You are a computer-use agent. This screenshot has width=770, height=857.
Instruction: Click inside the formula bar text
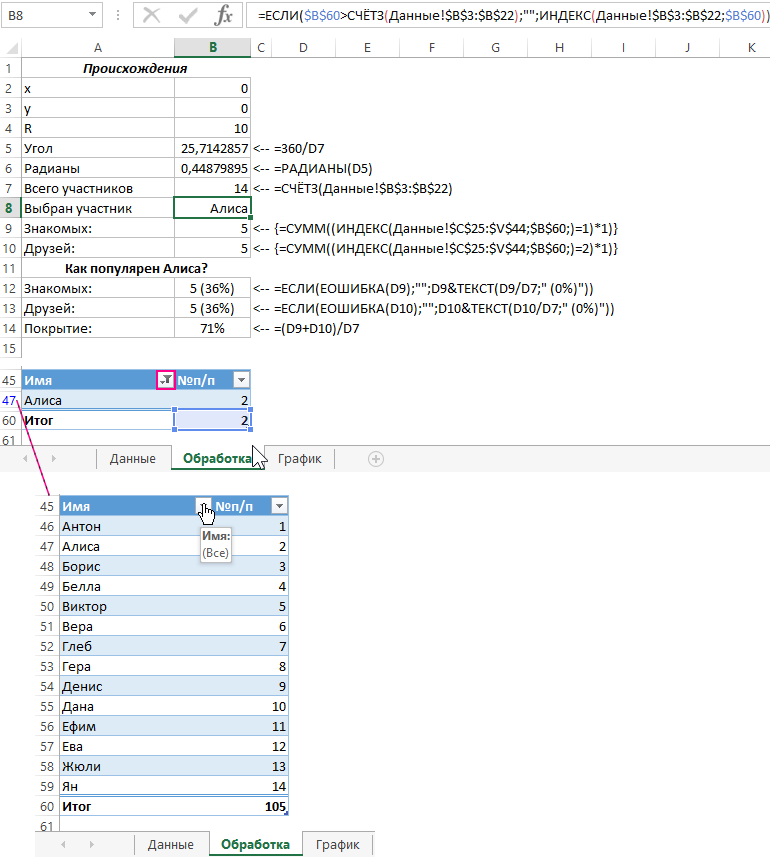[500, 16]
